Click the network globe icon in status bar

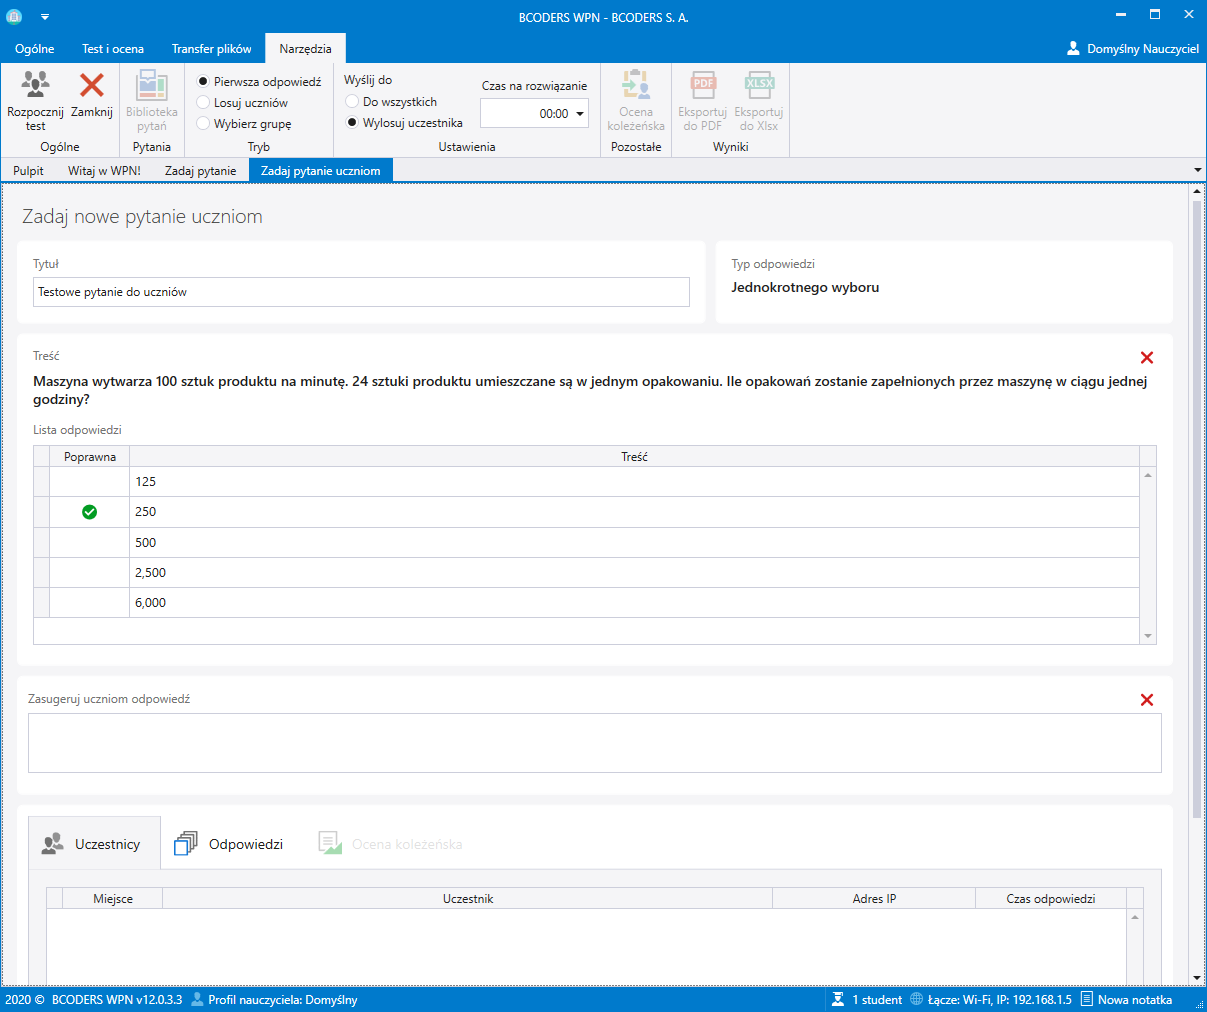coord(917,999)
